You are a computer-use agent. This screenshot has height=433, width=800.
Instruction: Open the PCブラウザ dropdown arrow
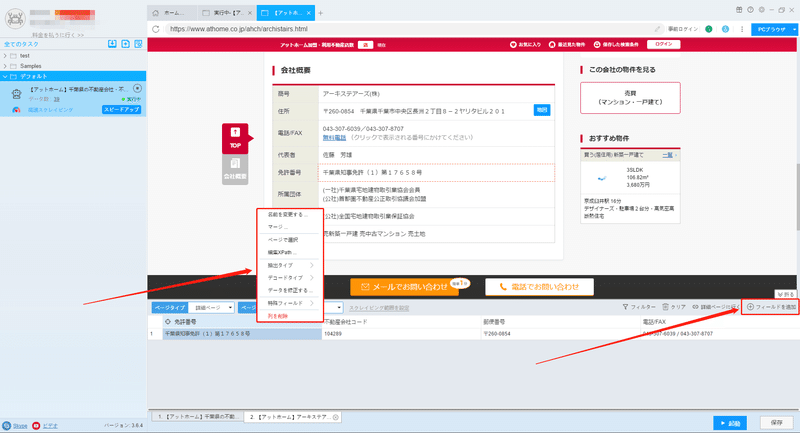coord(794,30)
